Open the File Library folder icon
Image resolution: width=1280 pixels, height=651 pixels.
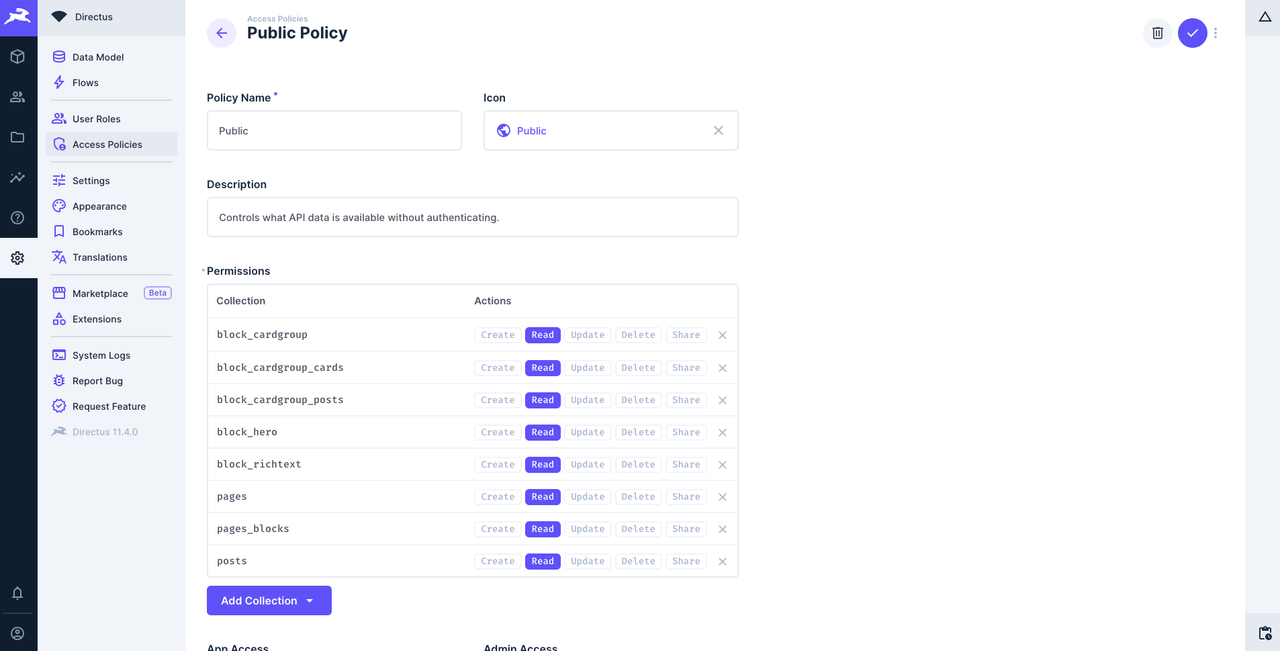tap(17, 137)
